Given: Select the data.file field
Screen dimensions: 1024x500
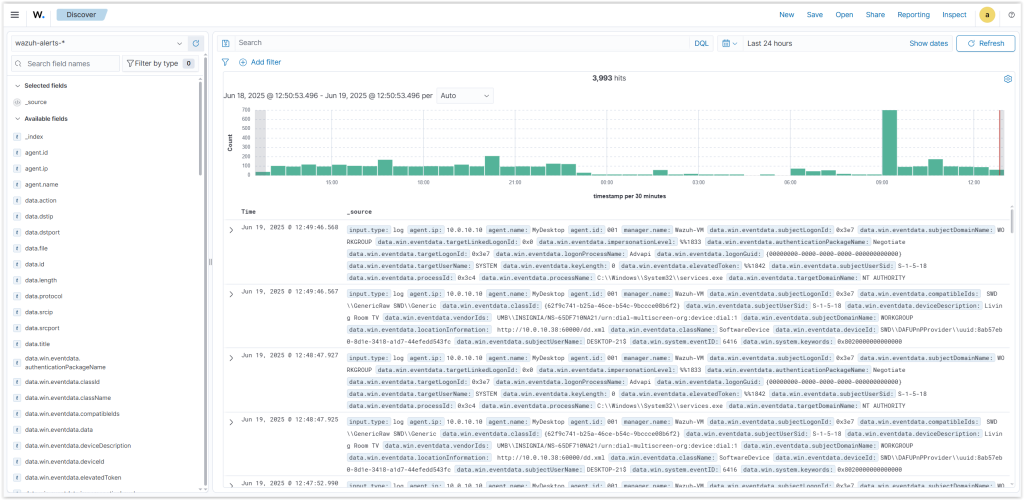Looking at the screenshot, I should click(35, 249).
